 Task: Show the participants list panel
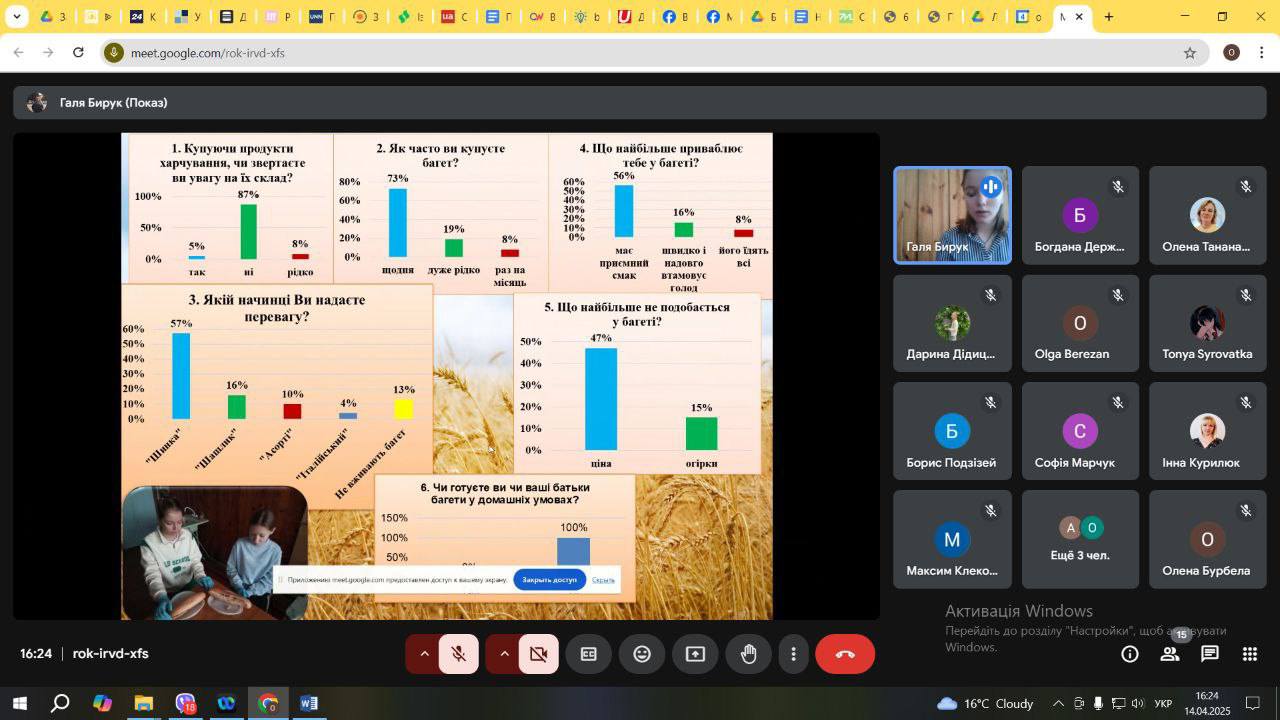pyautogui.click(x=1169, y=654)
